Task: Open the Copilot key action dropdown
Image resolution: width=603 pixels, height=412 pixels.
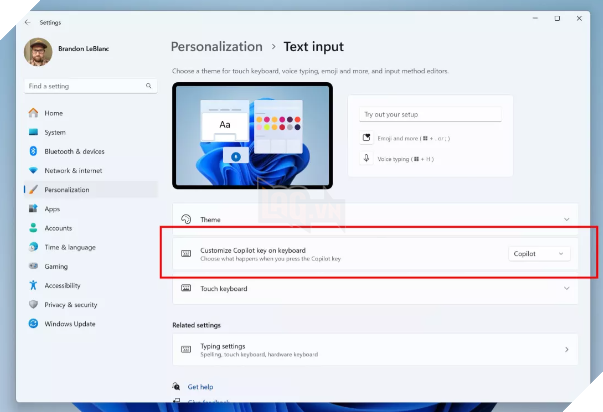Action: [x=539, y=254]
